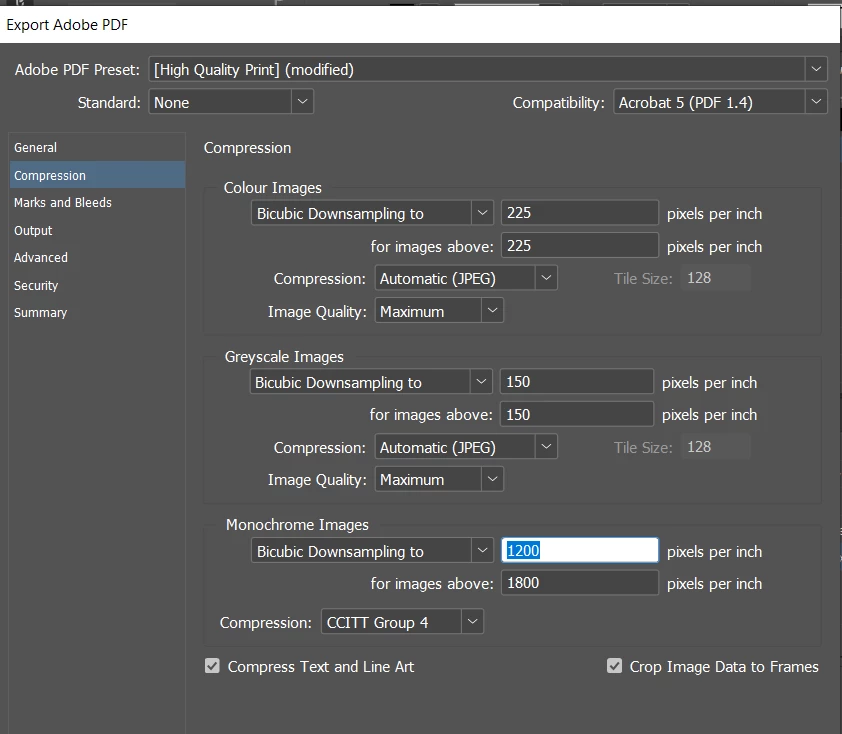
Task: Open Colour Images Compression Automatic (JPEG) dropdown
Action: pos(466,278)
